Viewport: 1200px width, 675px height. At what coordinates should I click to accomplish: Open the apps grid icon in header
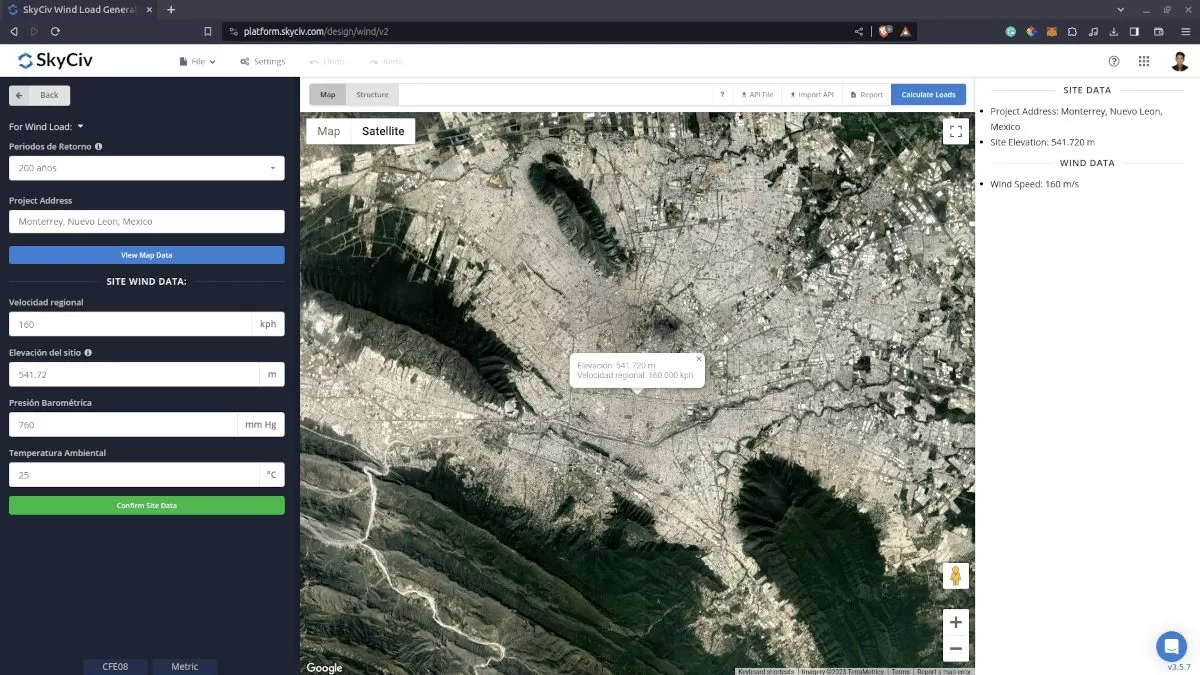click(x=1144, y=61)
